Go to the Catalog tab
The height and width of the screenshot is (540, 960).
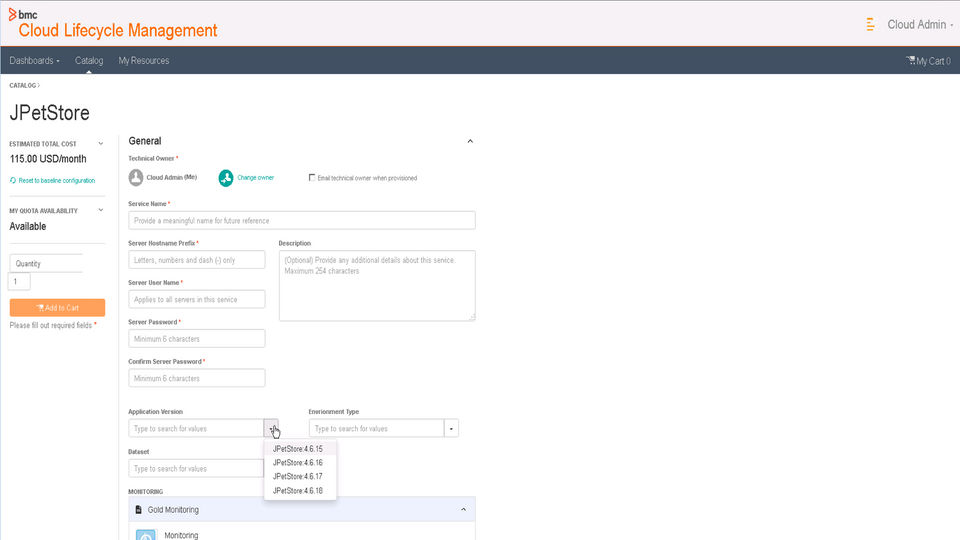89,61
